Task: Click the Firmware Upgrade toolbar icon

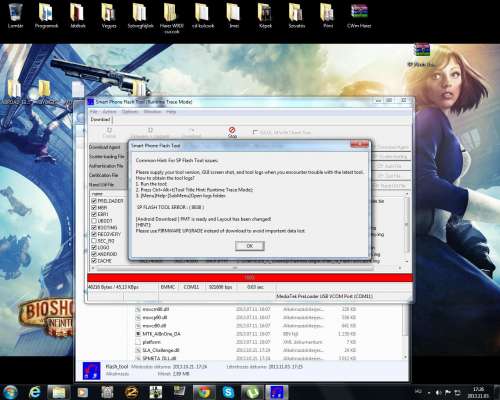Action: 150,132
